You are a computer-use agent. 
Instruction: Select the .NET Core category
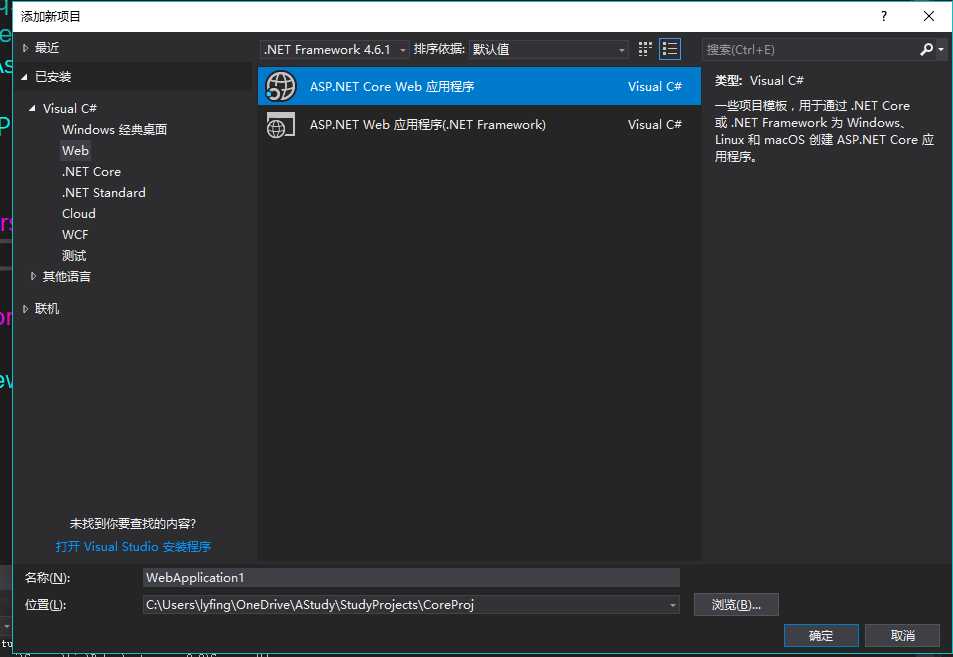click(91, 172)
